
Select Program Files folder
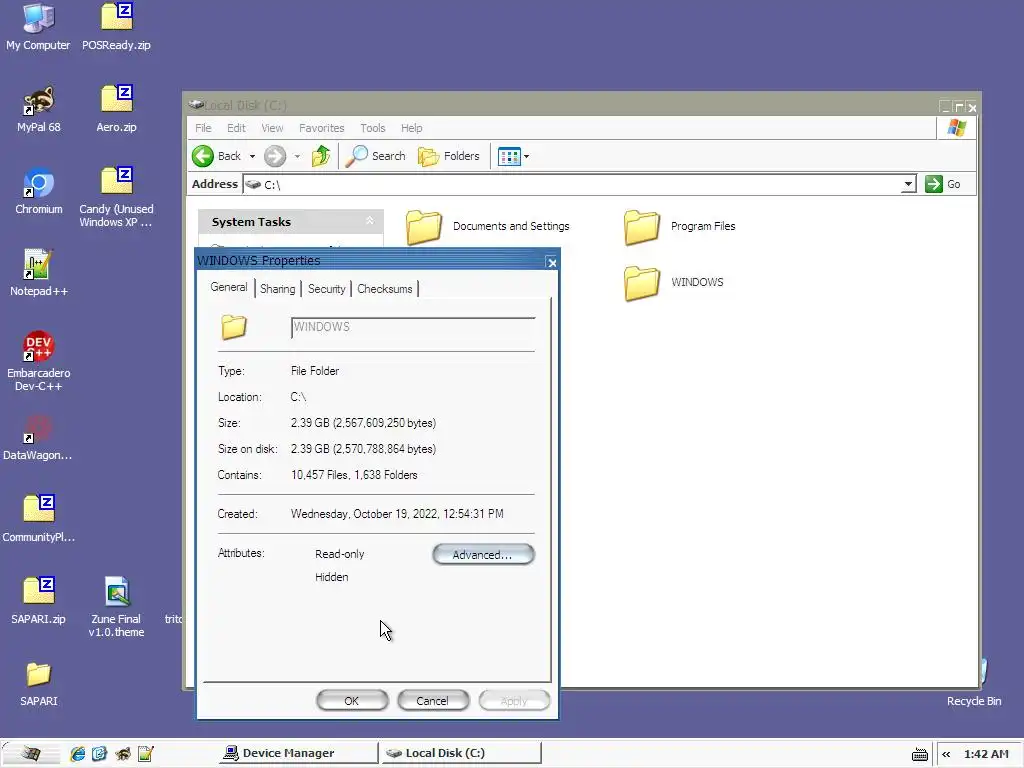click(x=680, y=227)
